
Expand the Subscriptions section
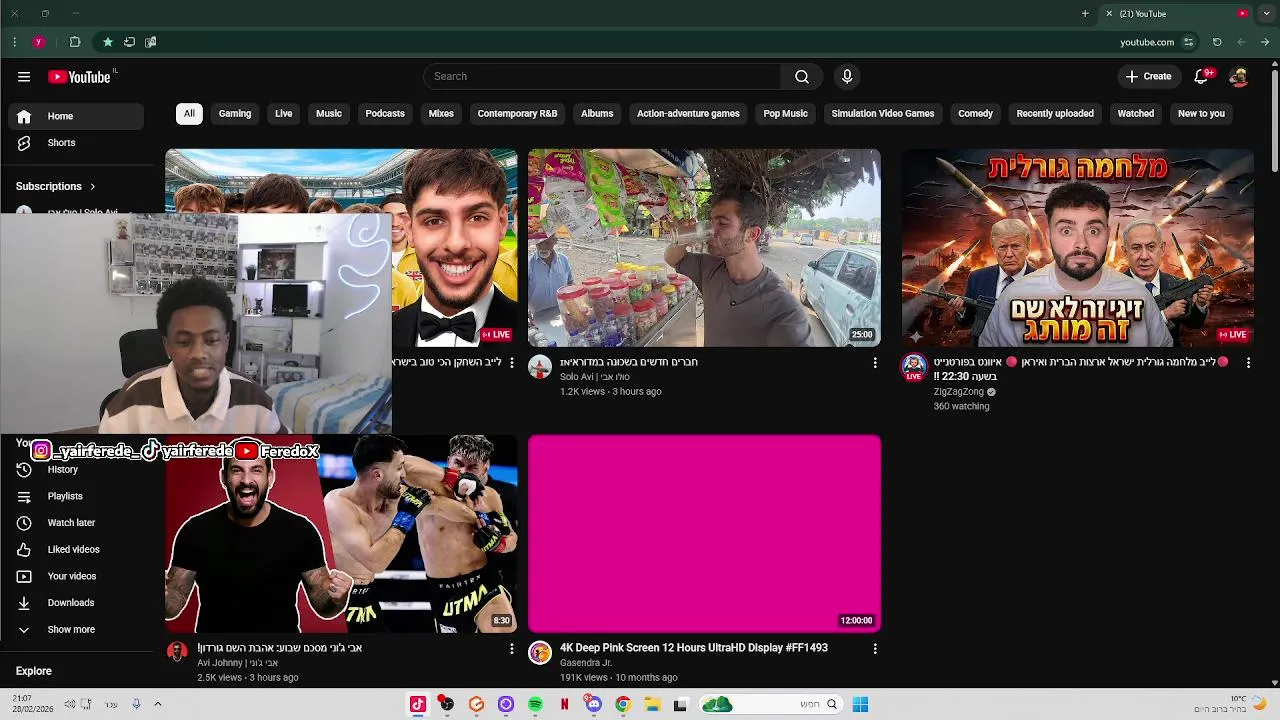[x=56, y=186]
